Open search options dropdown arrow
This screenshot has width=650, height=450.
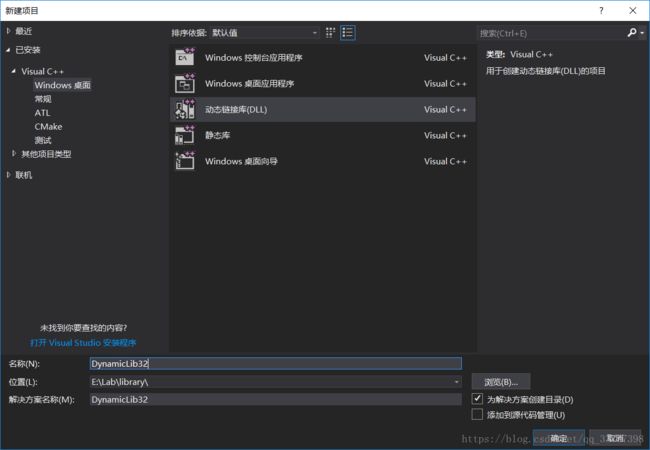tap(642, 32)
